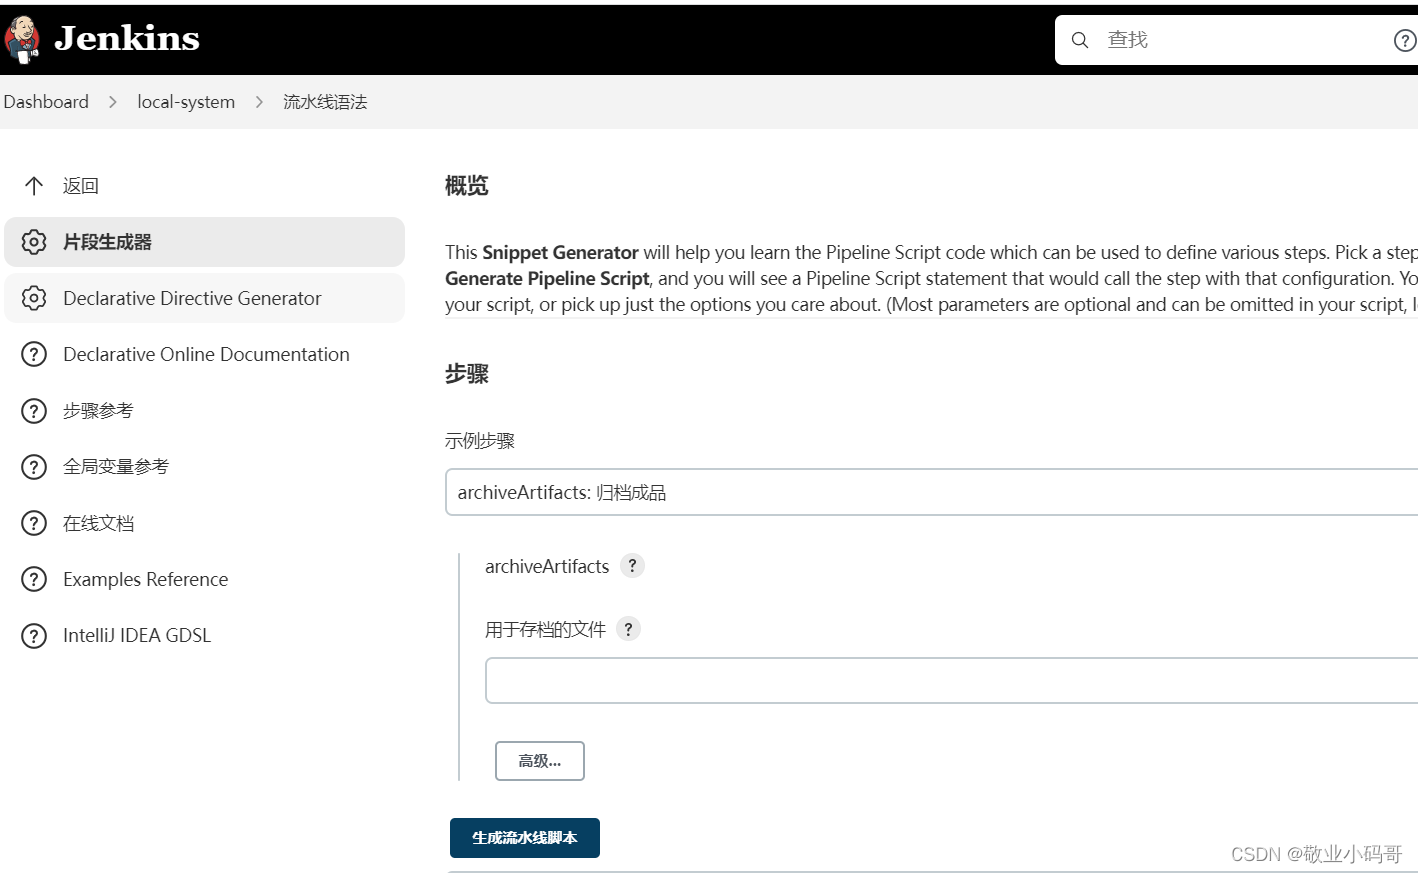Open the 全局变量参考 sidebar link
Screen dimensions: 1418x873
click(116, 467)
